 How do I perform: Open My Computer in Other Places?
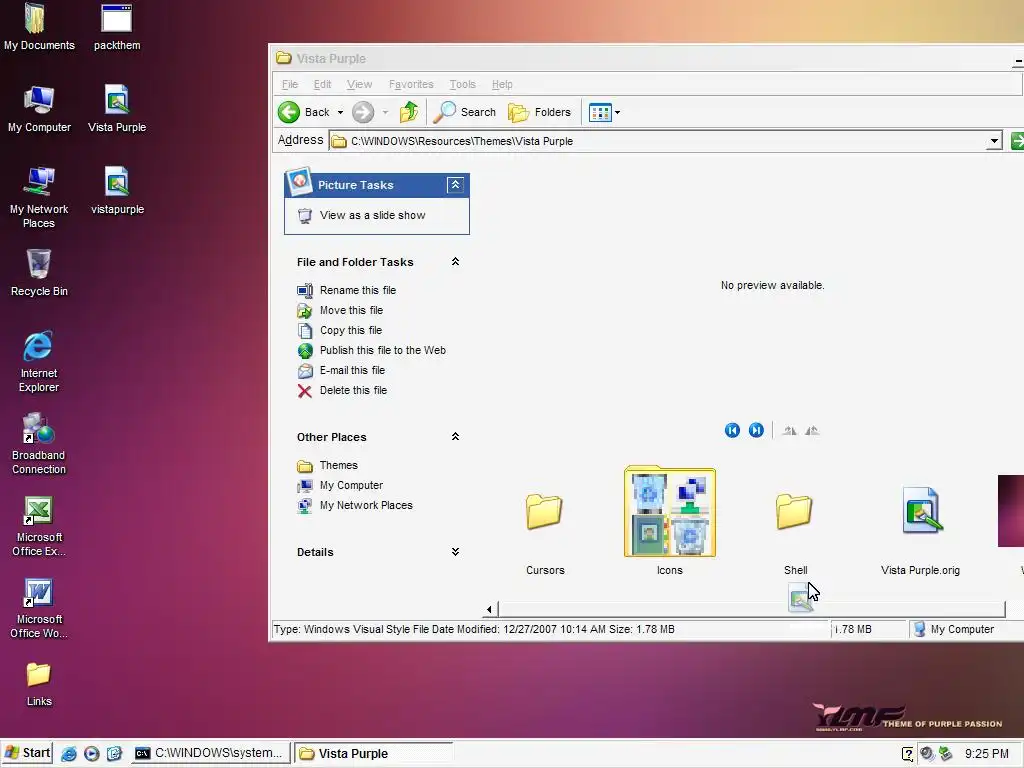click(x=351, y=485)
